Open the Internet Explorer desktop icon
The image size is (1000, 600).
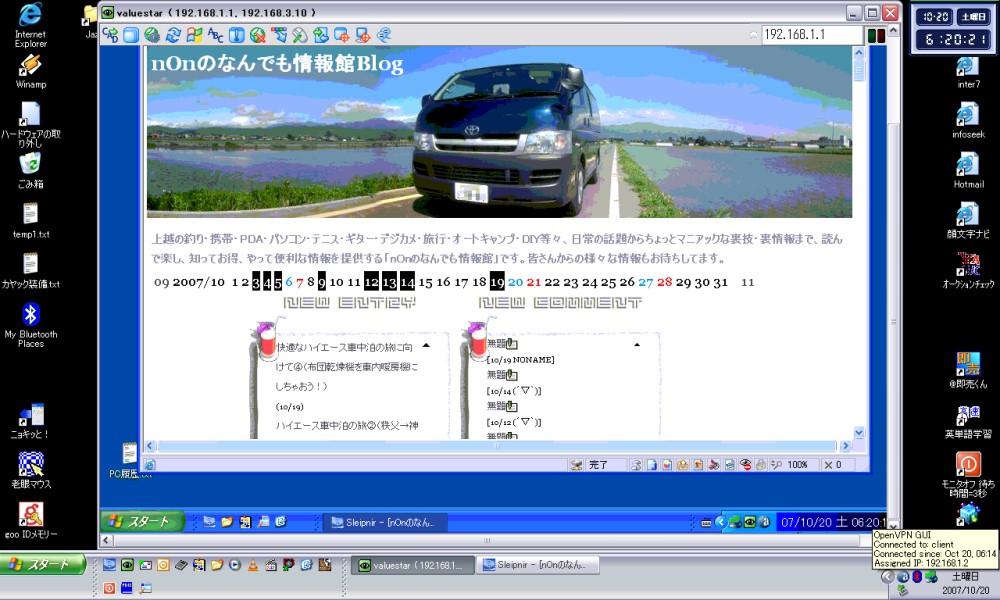(31, 24)
